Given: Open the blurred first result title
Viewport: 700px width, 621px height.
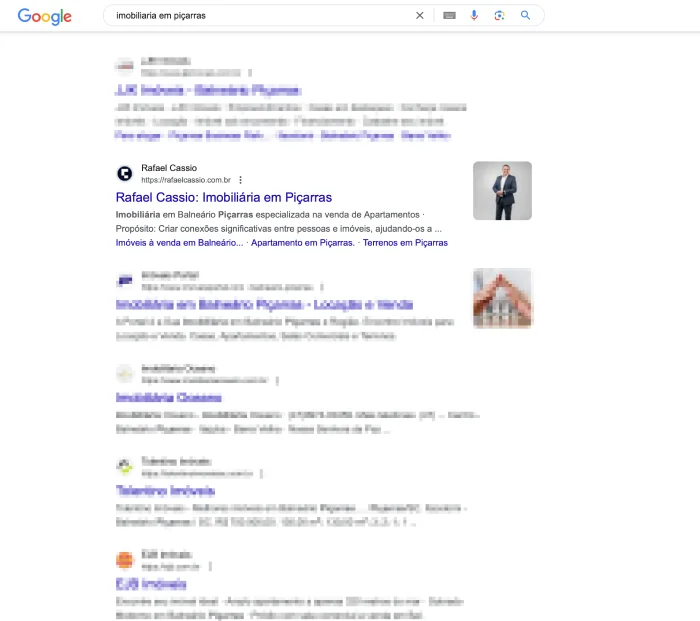Looking at the screenshot, I should (208, 90).
